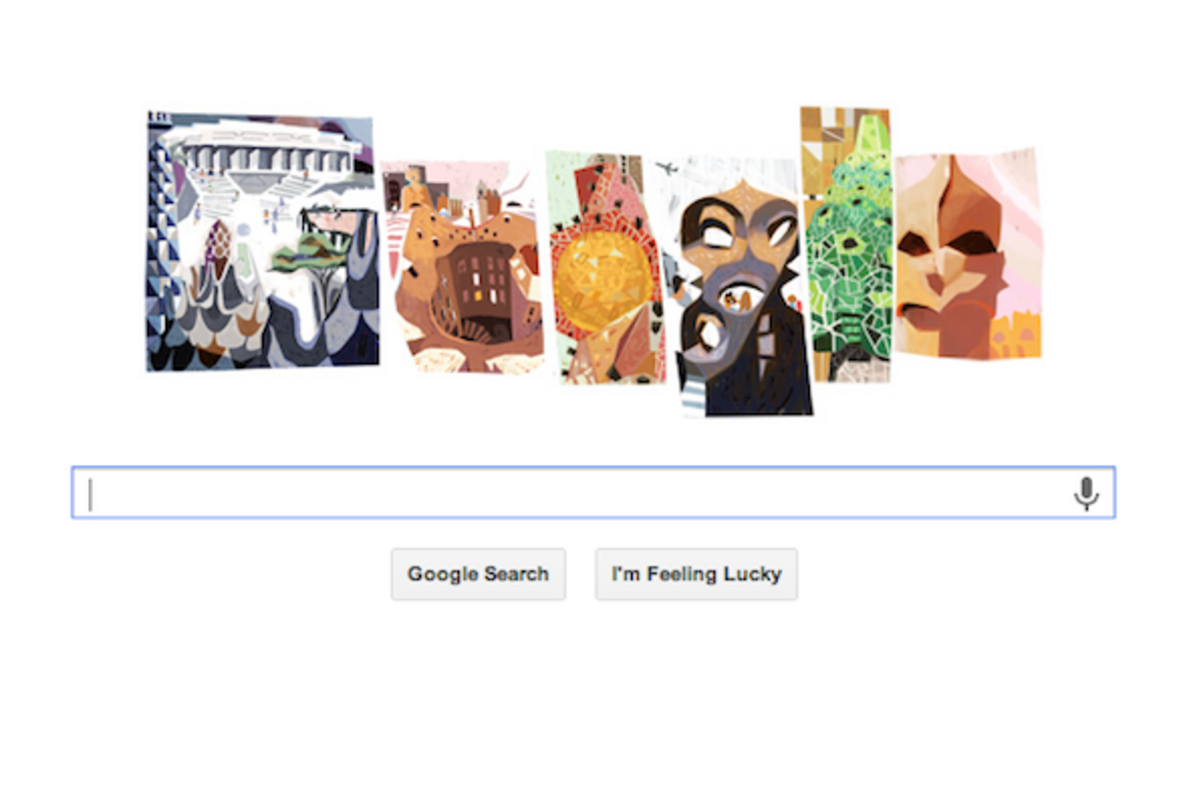Select the green mosaic tower doodle panel

tap(846, 244)
